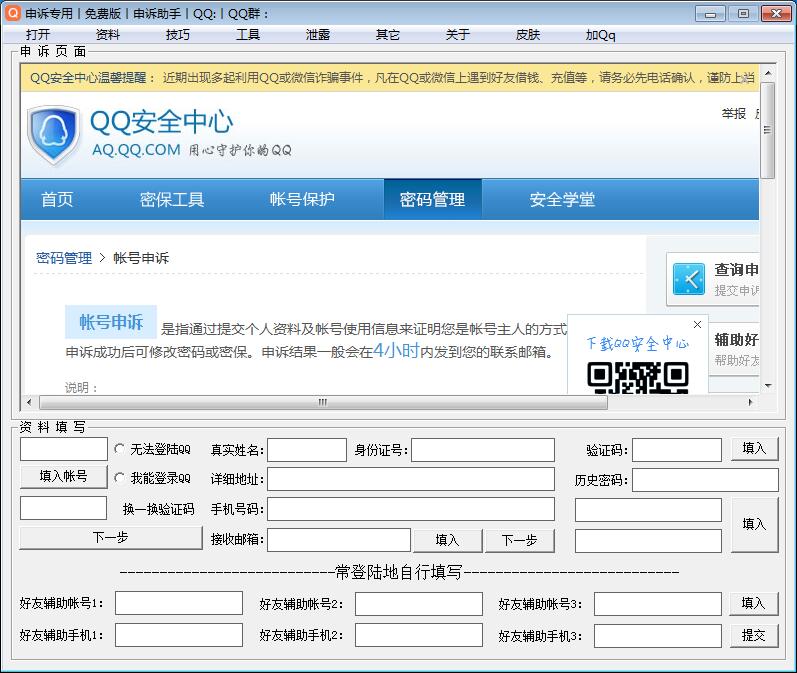Click the blue clock icon for 查询申诉
The width and height of the screenshot is (797, 673).
point(689,279)
